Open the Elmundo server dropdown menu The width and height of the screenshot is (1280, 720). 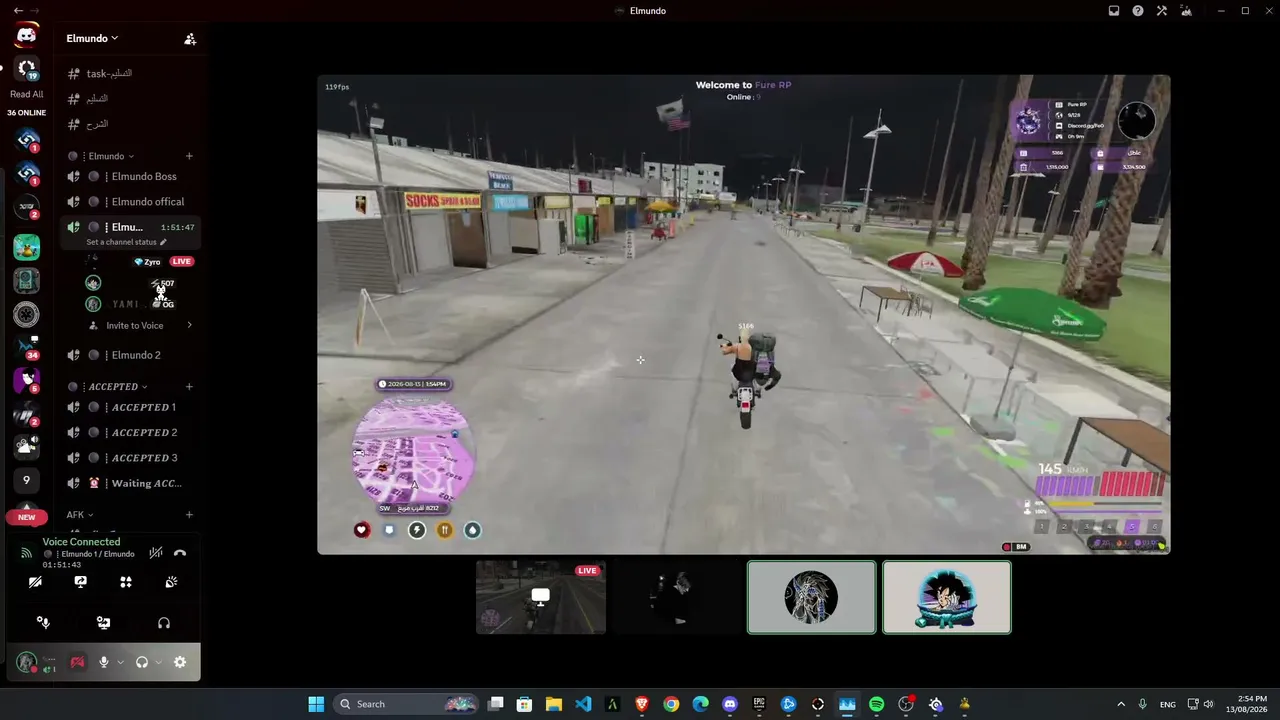[x=92, y=38]
